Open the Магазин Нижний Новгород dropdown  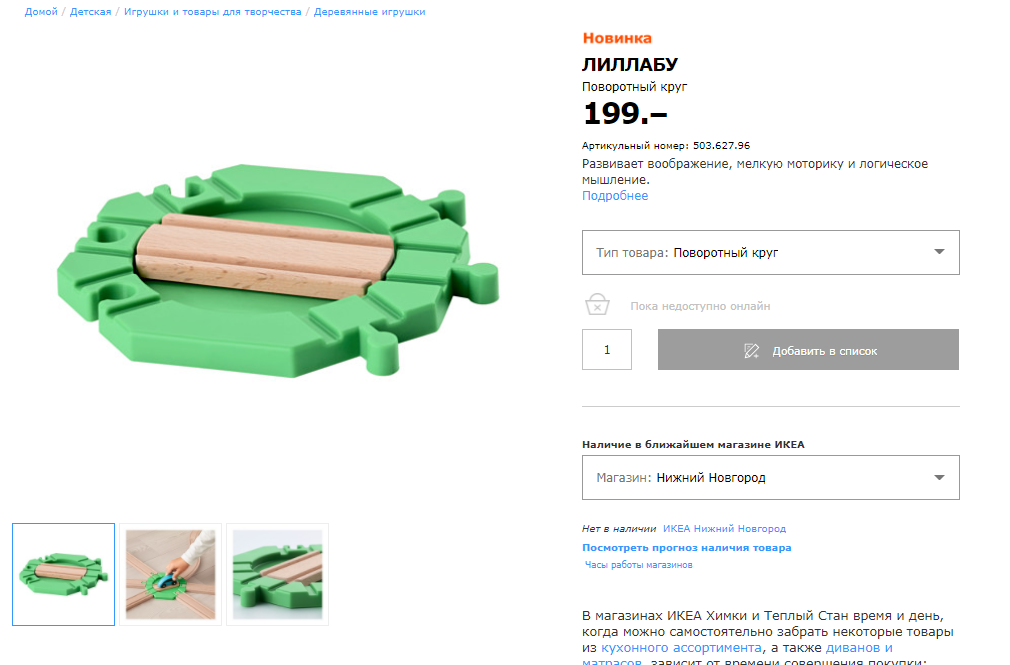(770, 477)
